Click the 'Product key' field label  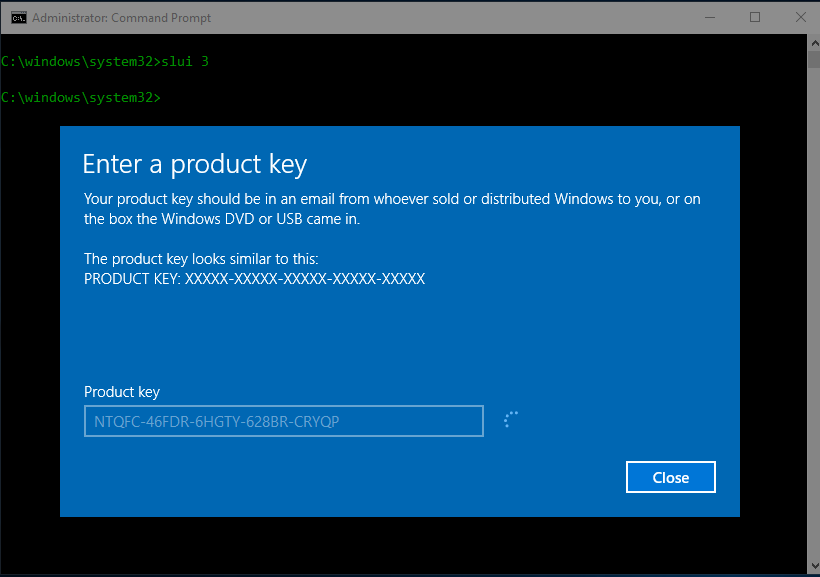pyautogui.click(x=122, y=392)
